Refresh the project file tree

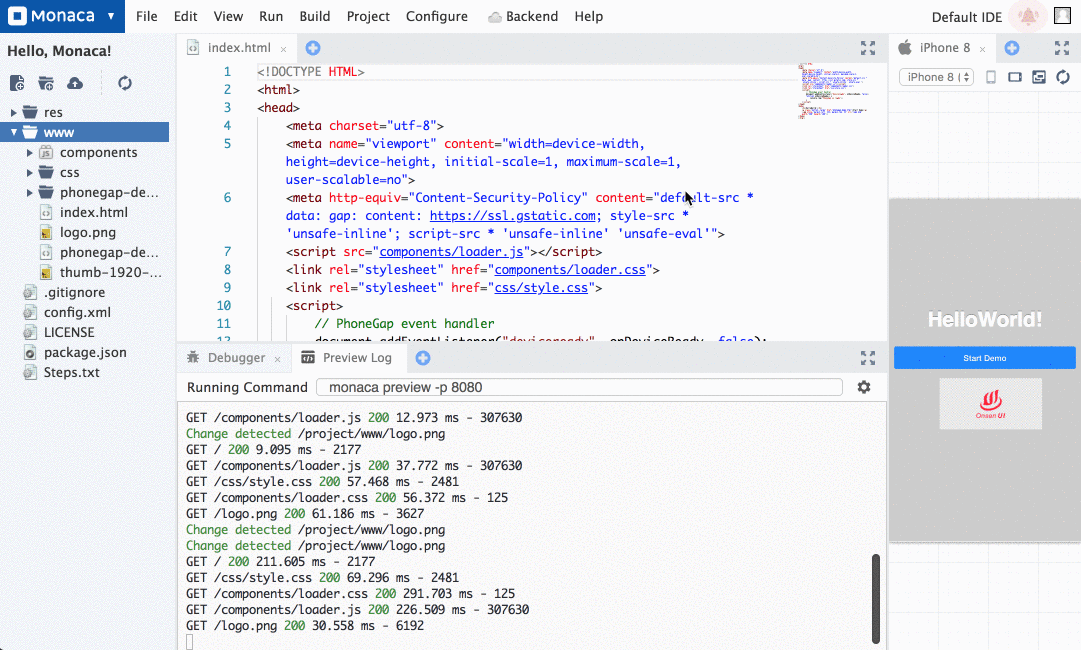tap(125, 83)
